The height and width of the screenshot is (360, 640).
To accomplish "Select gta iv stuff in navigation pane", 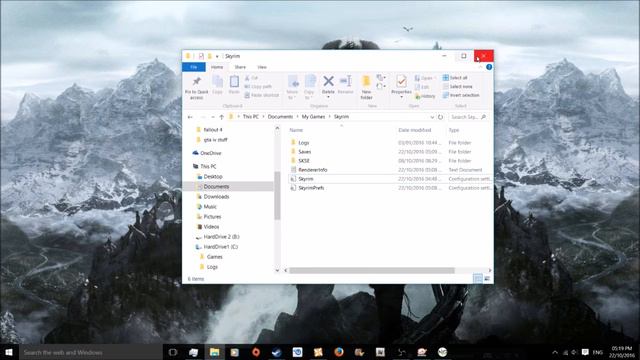I will (215, 140).
